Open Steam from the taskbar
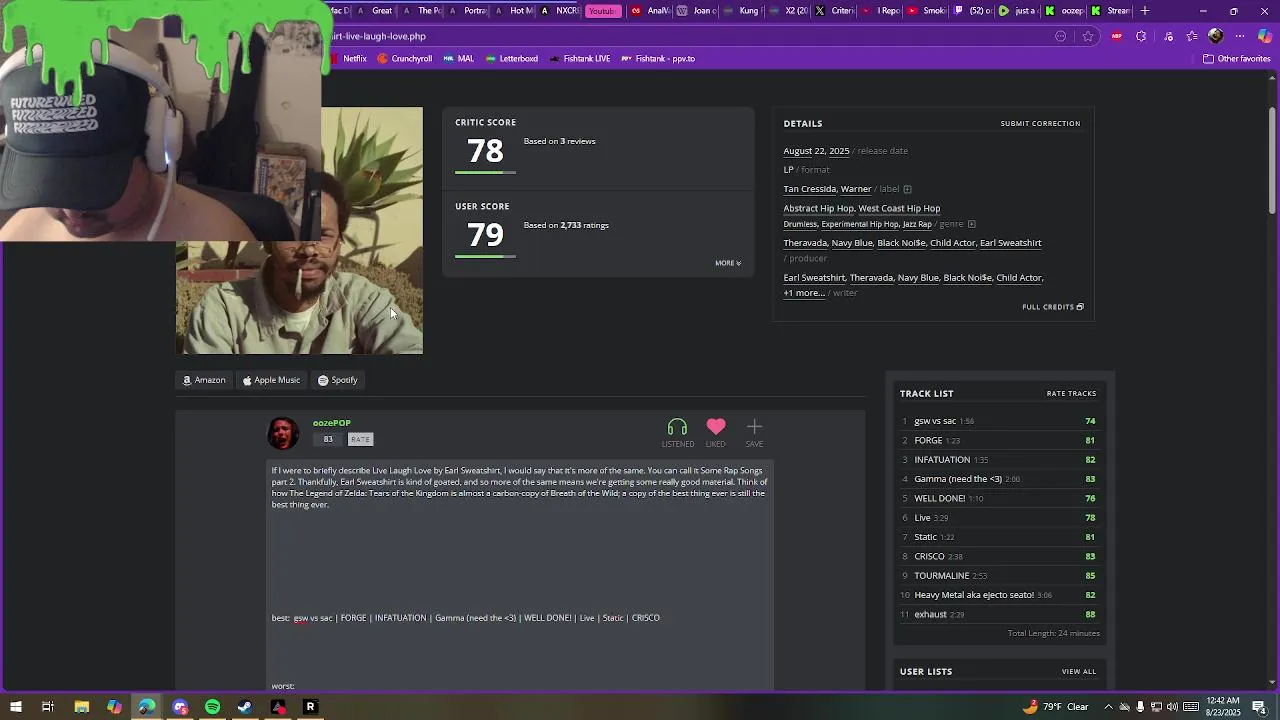The height and width of the screenshot is (720, 1280). pos(245,707)
